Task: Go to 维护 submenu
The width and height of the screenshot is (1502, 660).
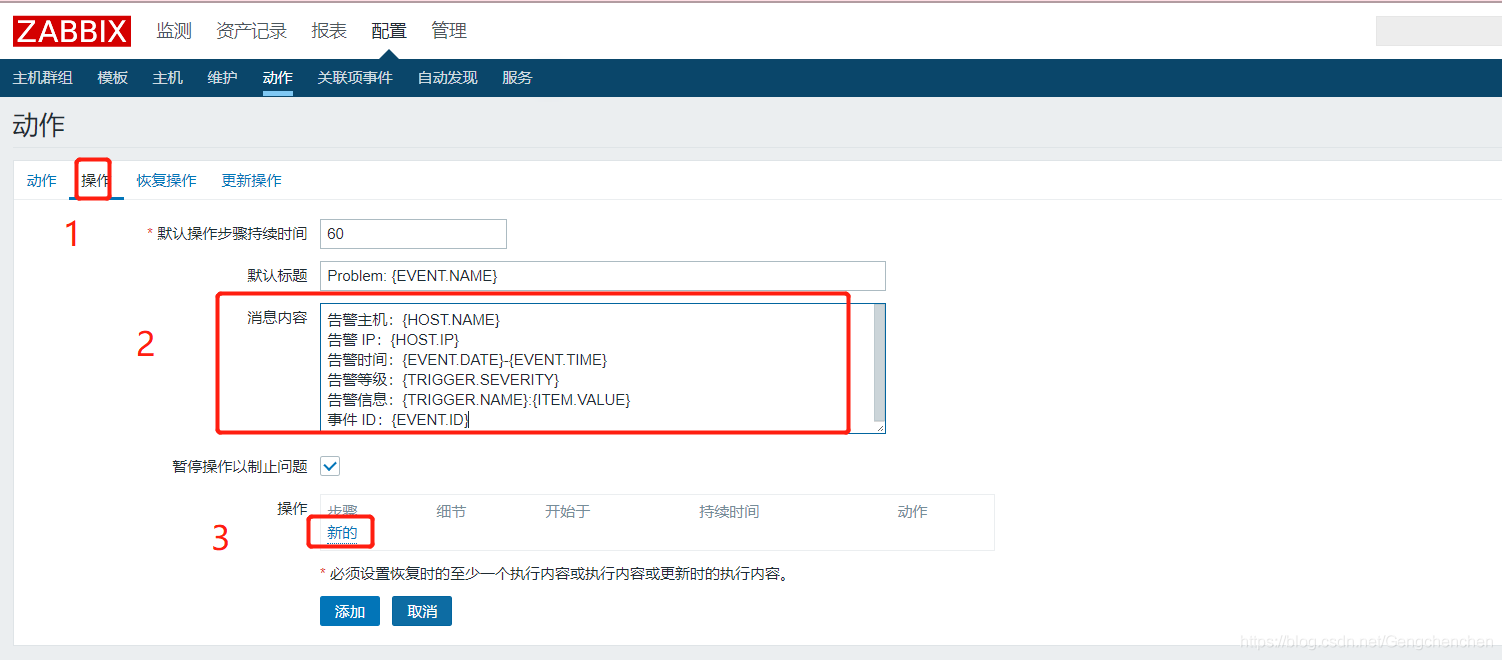Action: [223, 78]
